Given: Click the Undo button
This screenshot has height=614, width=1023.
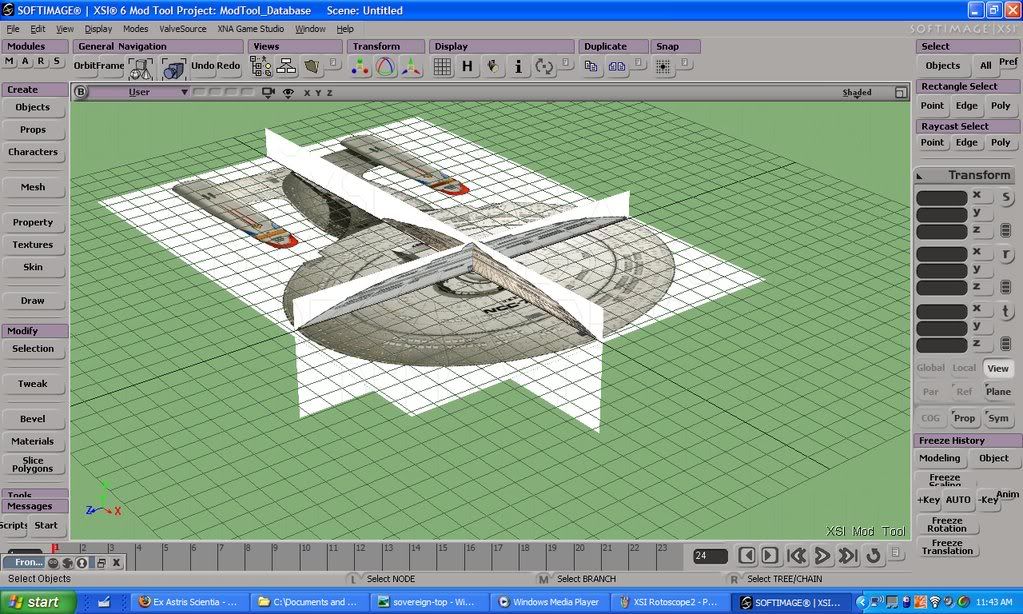Looking at the screenshot, I should coord(203,66).
